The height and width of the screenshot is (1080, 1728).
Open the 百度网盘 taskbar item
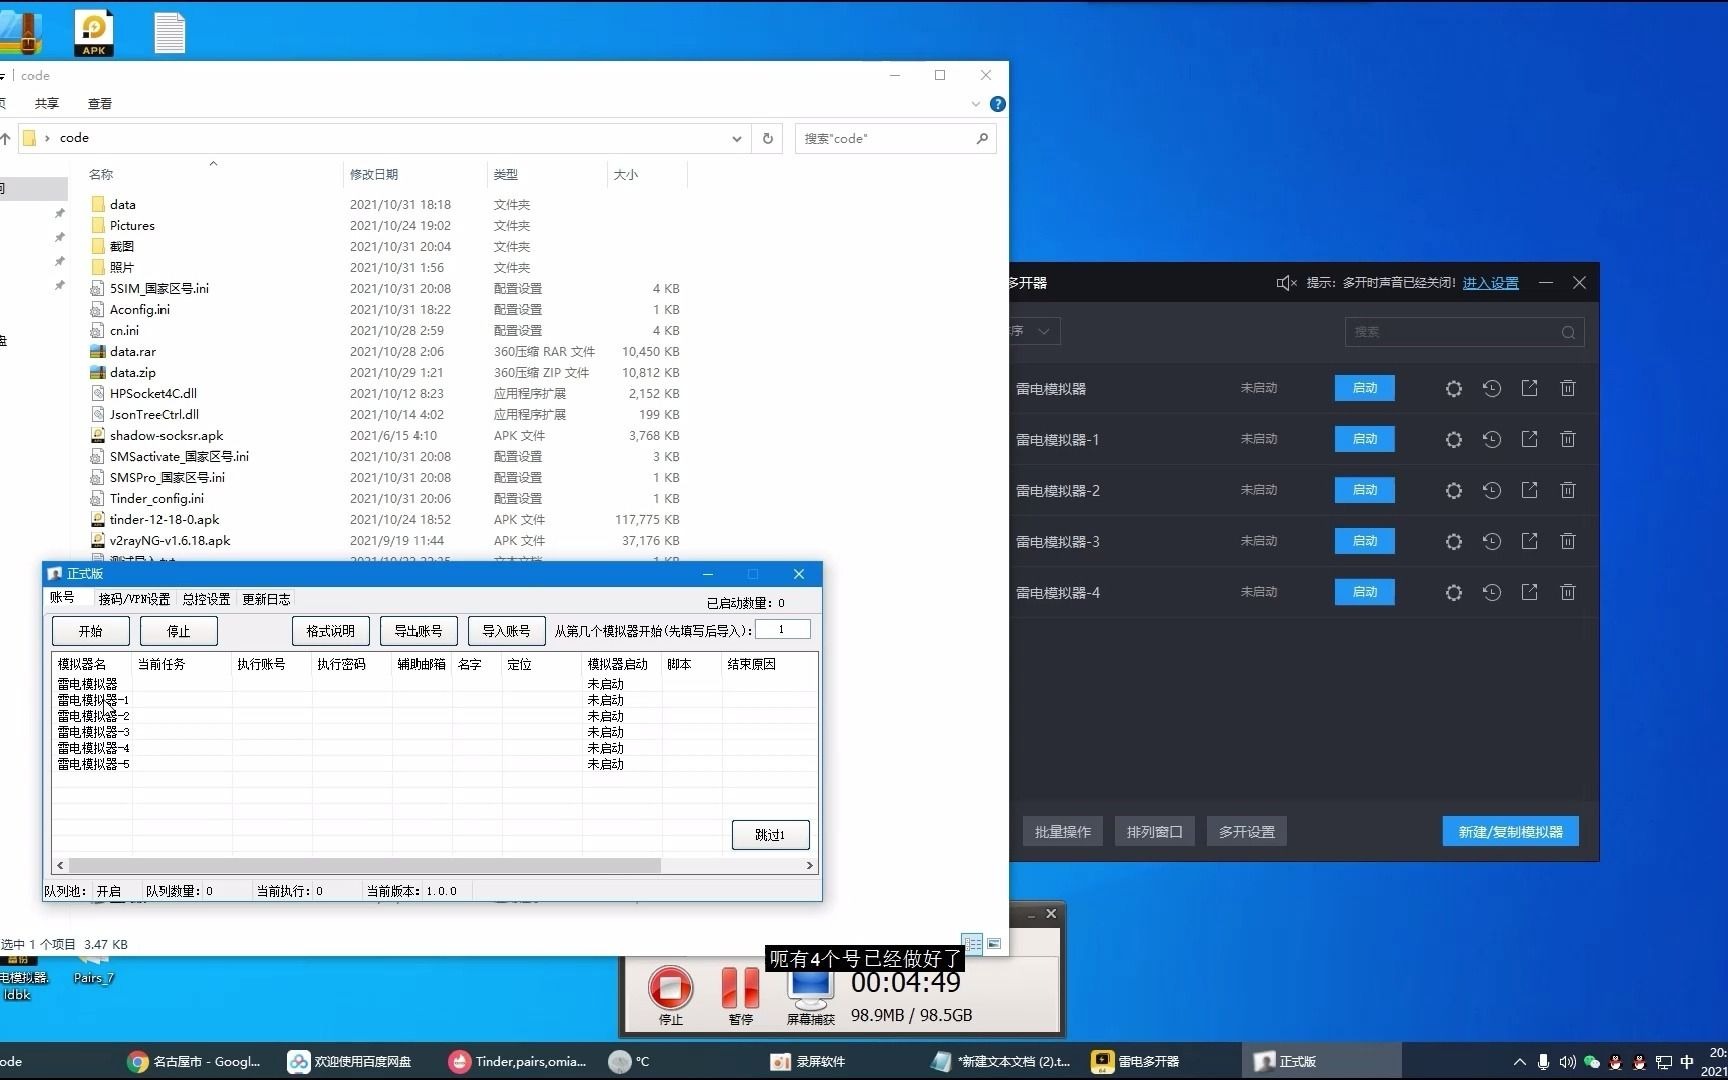pyautogui.click(x=350, y=1062)
